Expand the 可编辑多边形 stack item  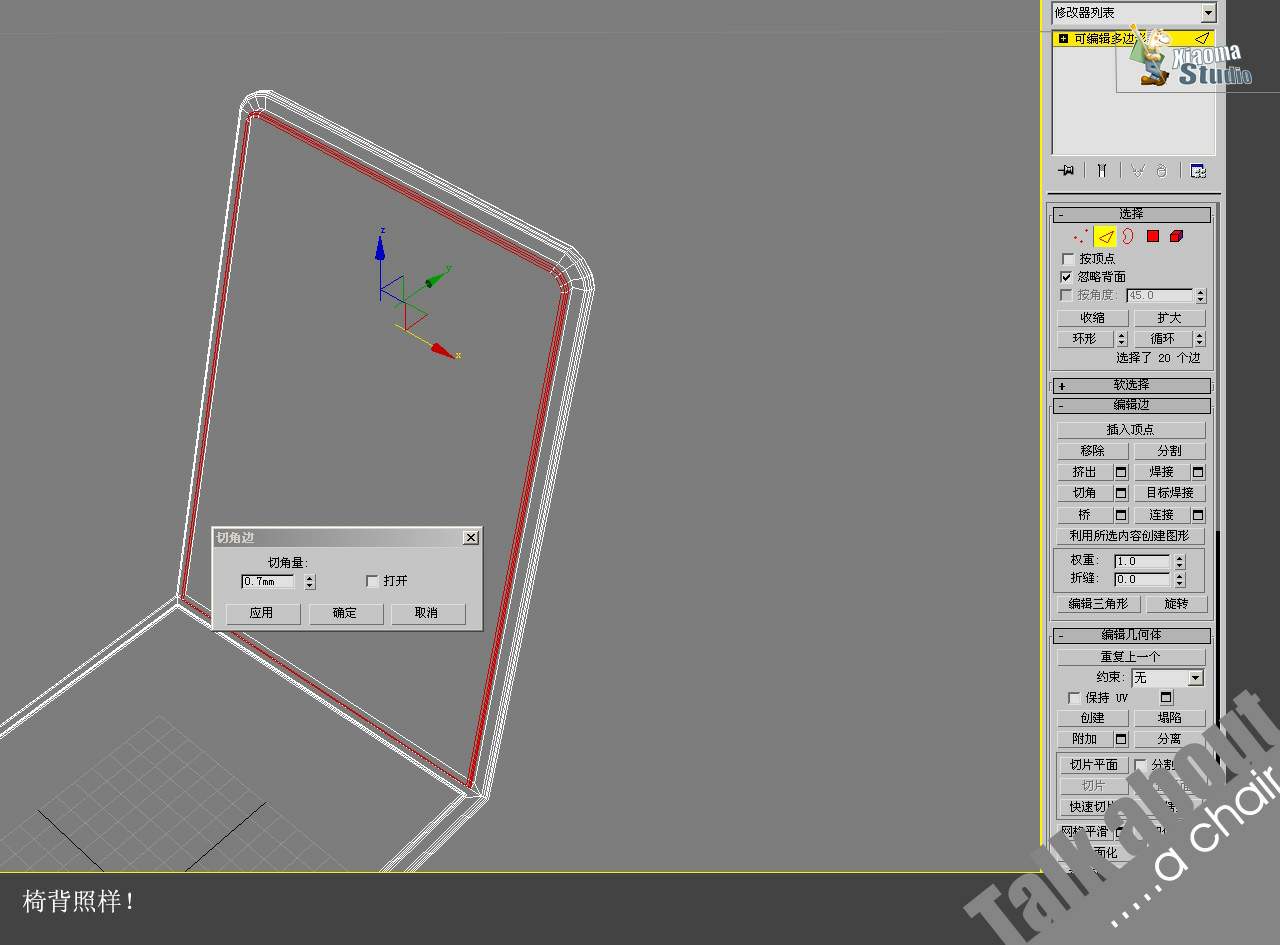click(1063, 39)
